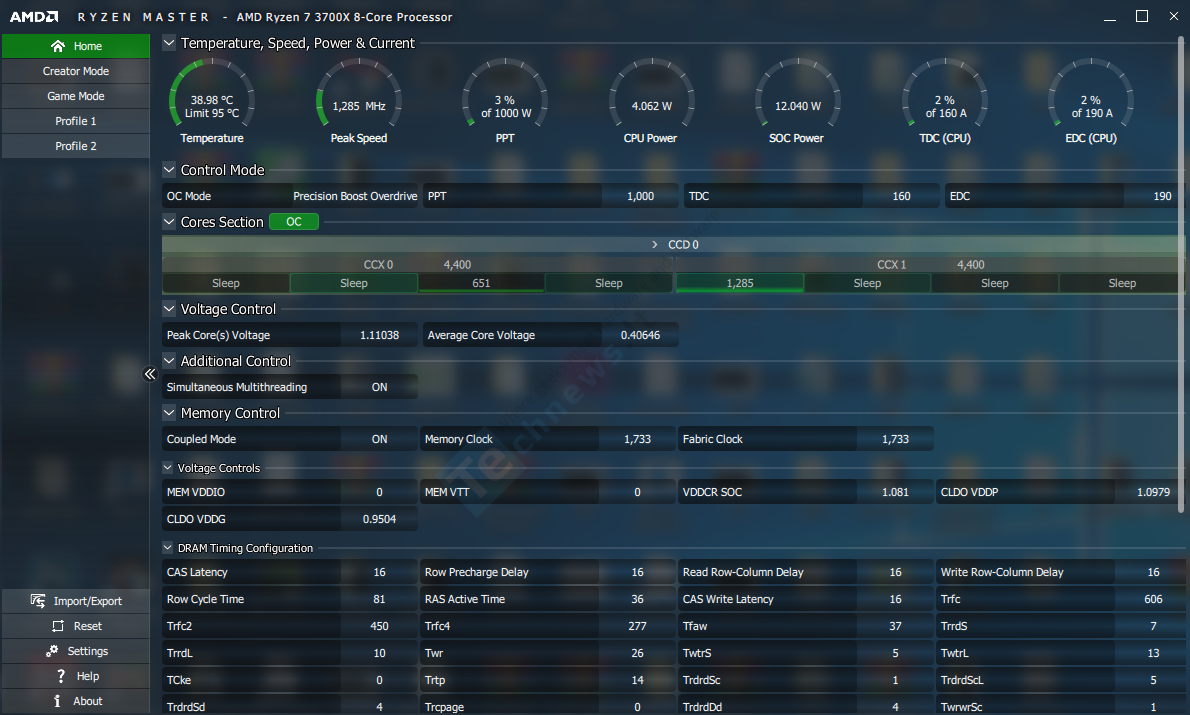Click Peak Core(s) Voltage value 1.11038
This screenshot has width=1190, height=715.
pos(379,335)
